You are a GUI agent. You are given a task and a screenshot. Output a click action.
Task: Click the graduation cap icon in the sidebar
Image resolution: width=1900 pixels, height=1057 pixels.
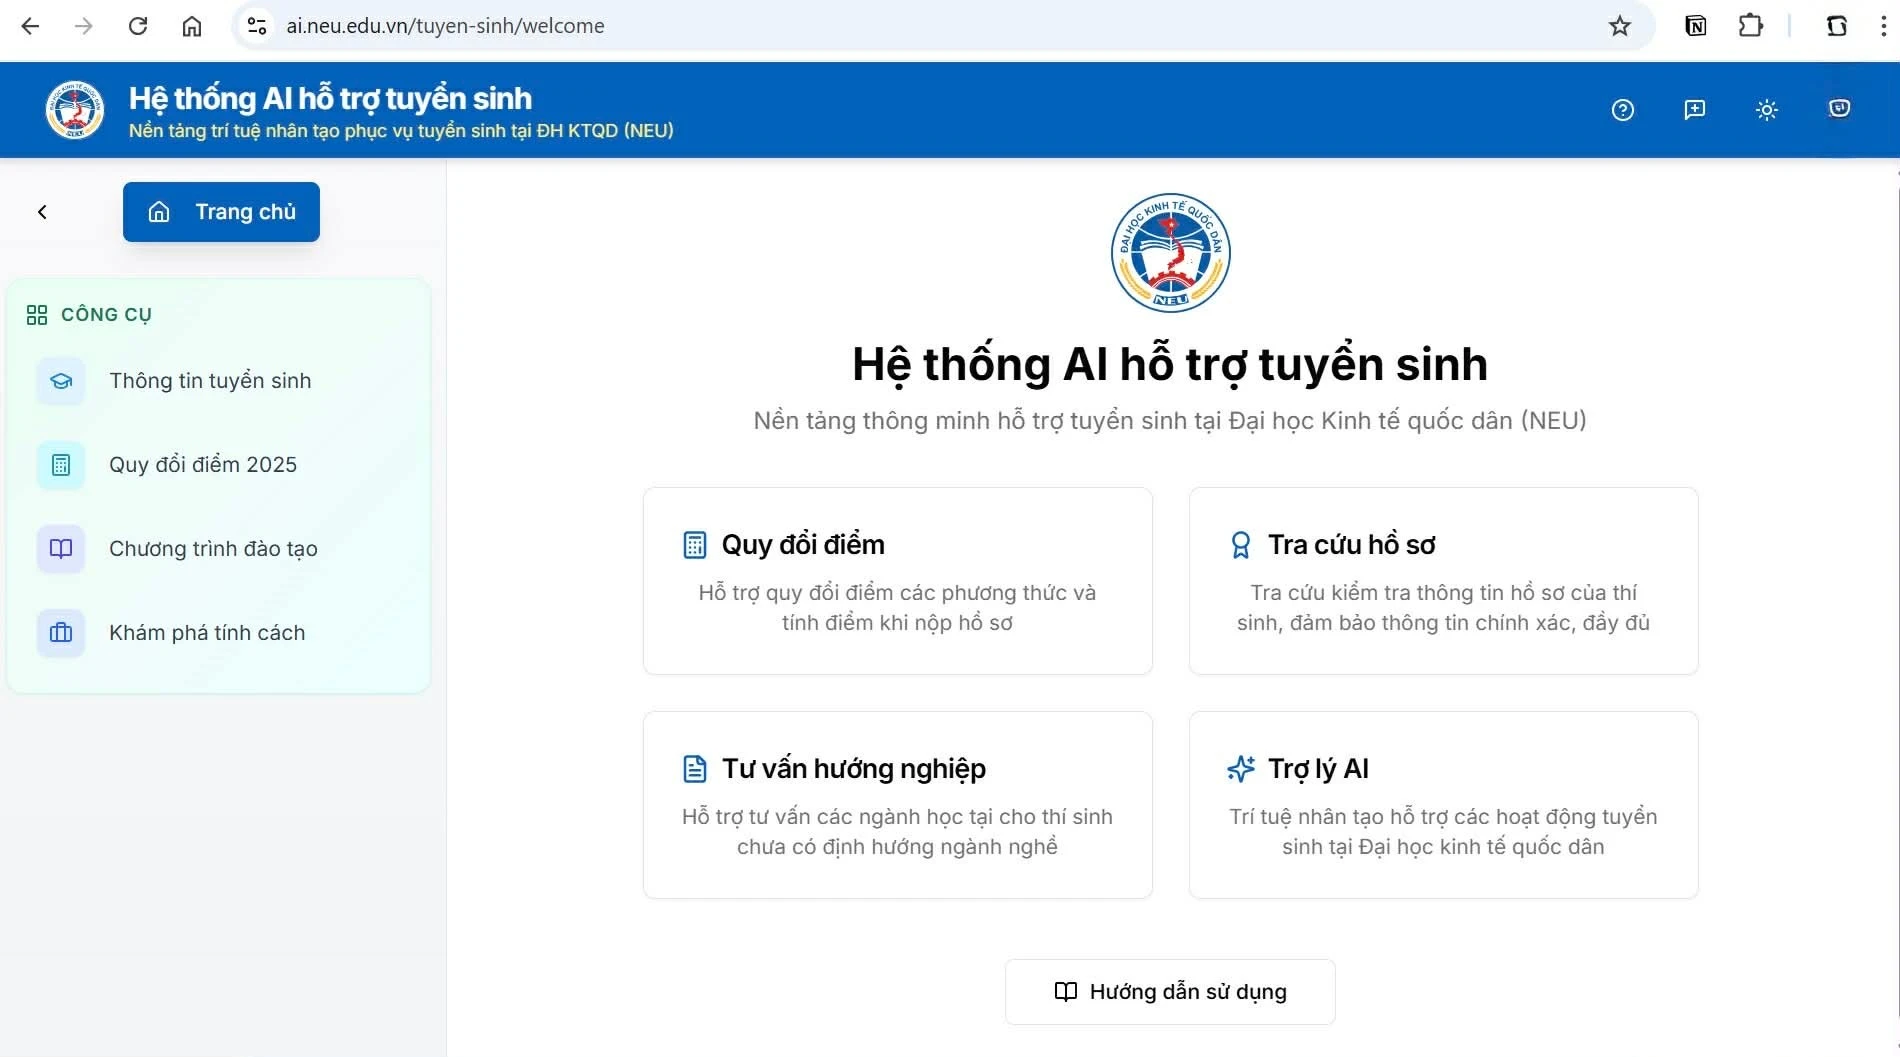[61, 381]
